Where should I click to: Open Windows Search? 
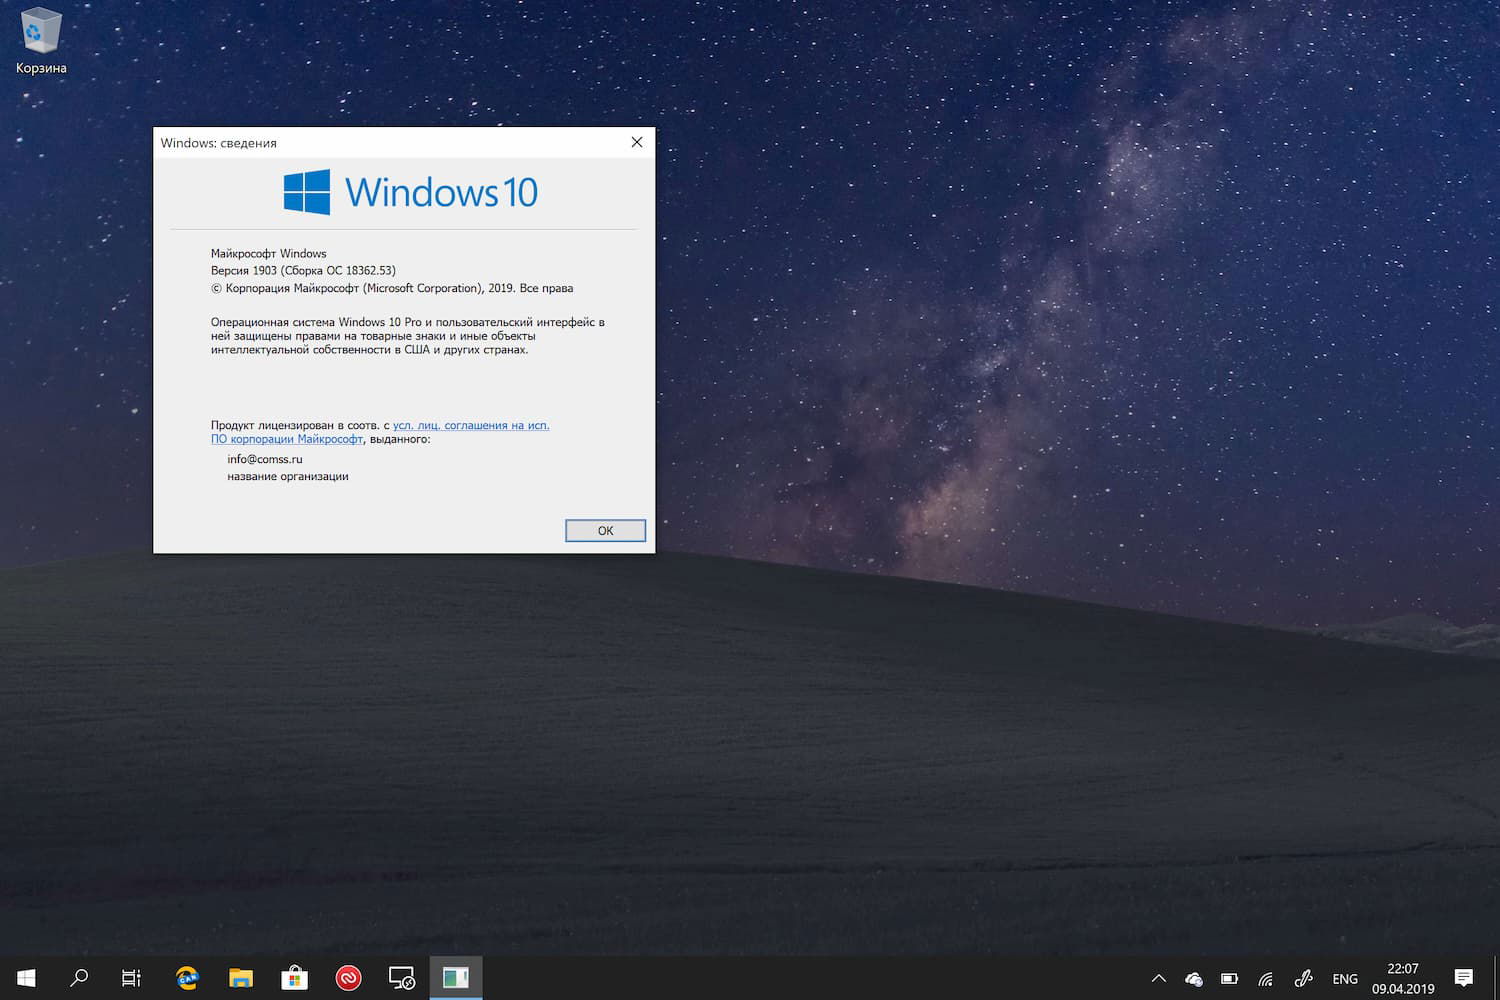[79, 978]
